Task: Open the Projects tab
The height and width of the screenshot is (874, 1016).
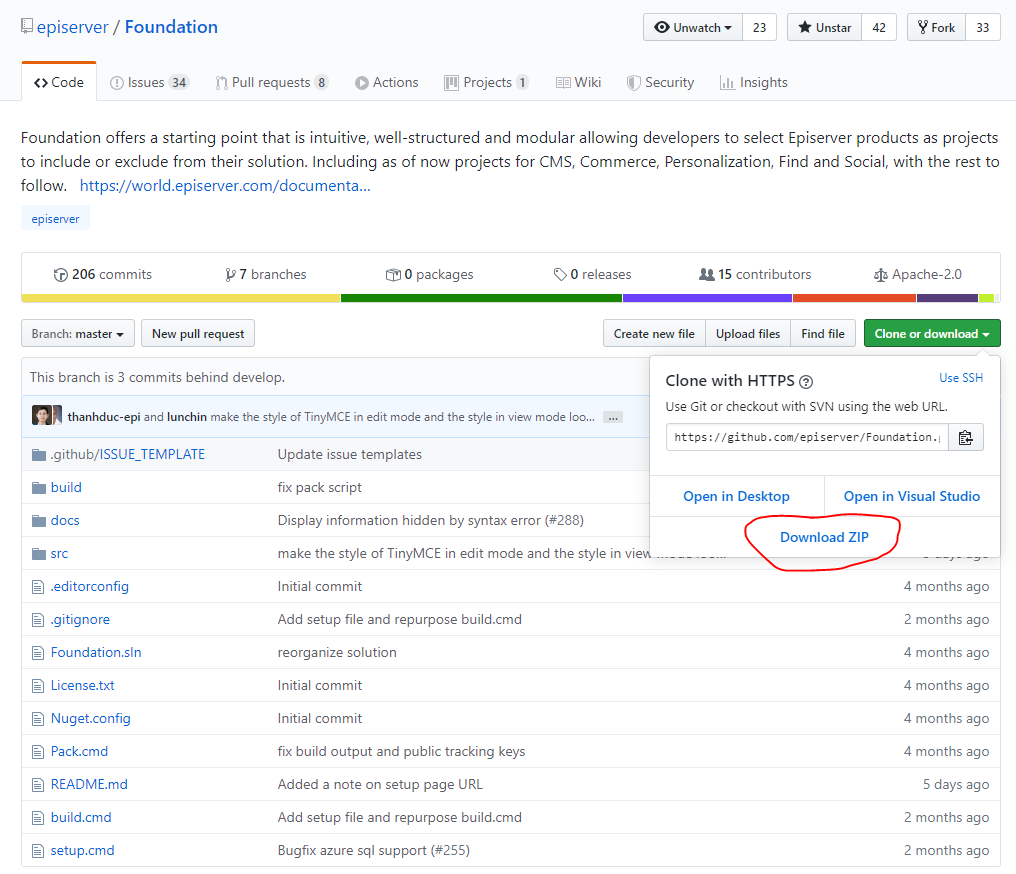Action: 486,82
